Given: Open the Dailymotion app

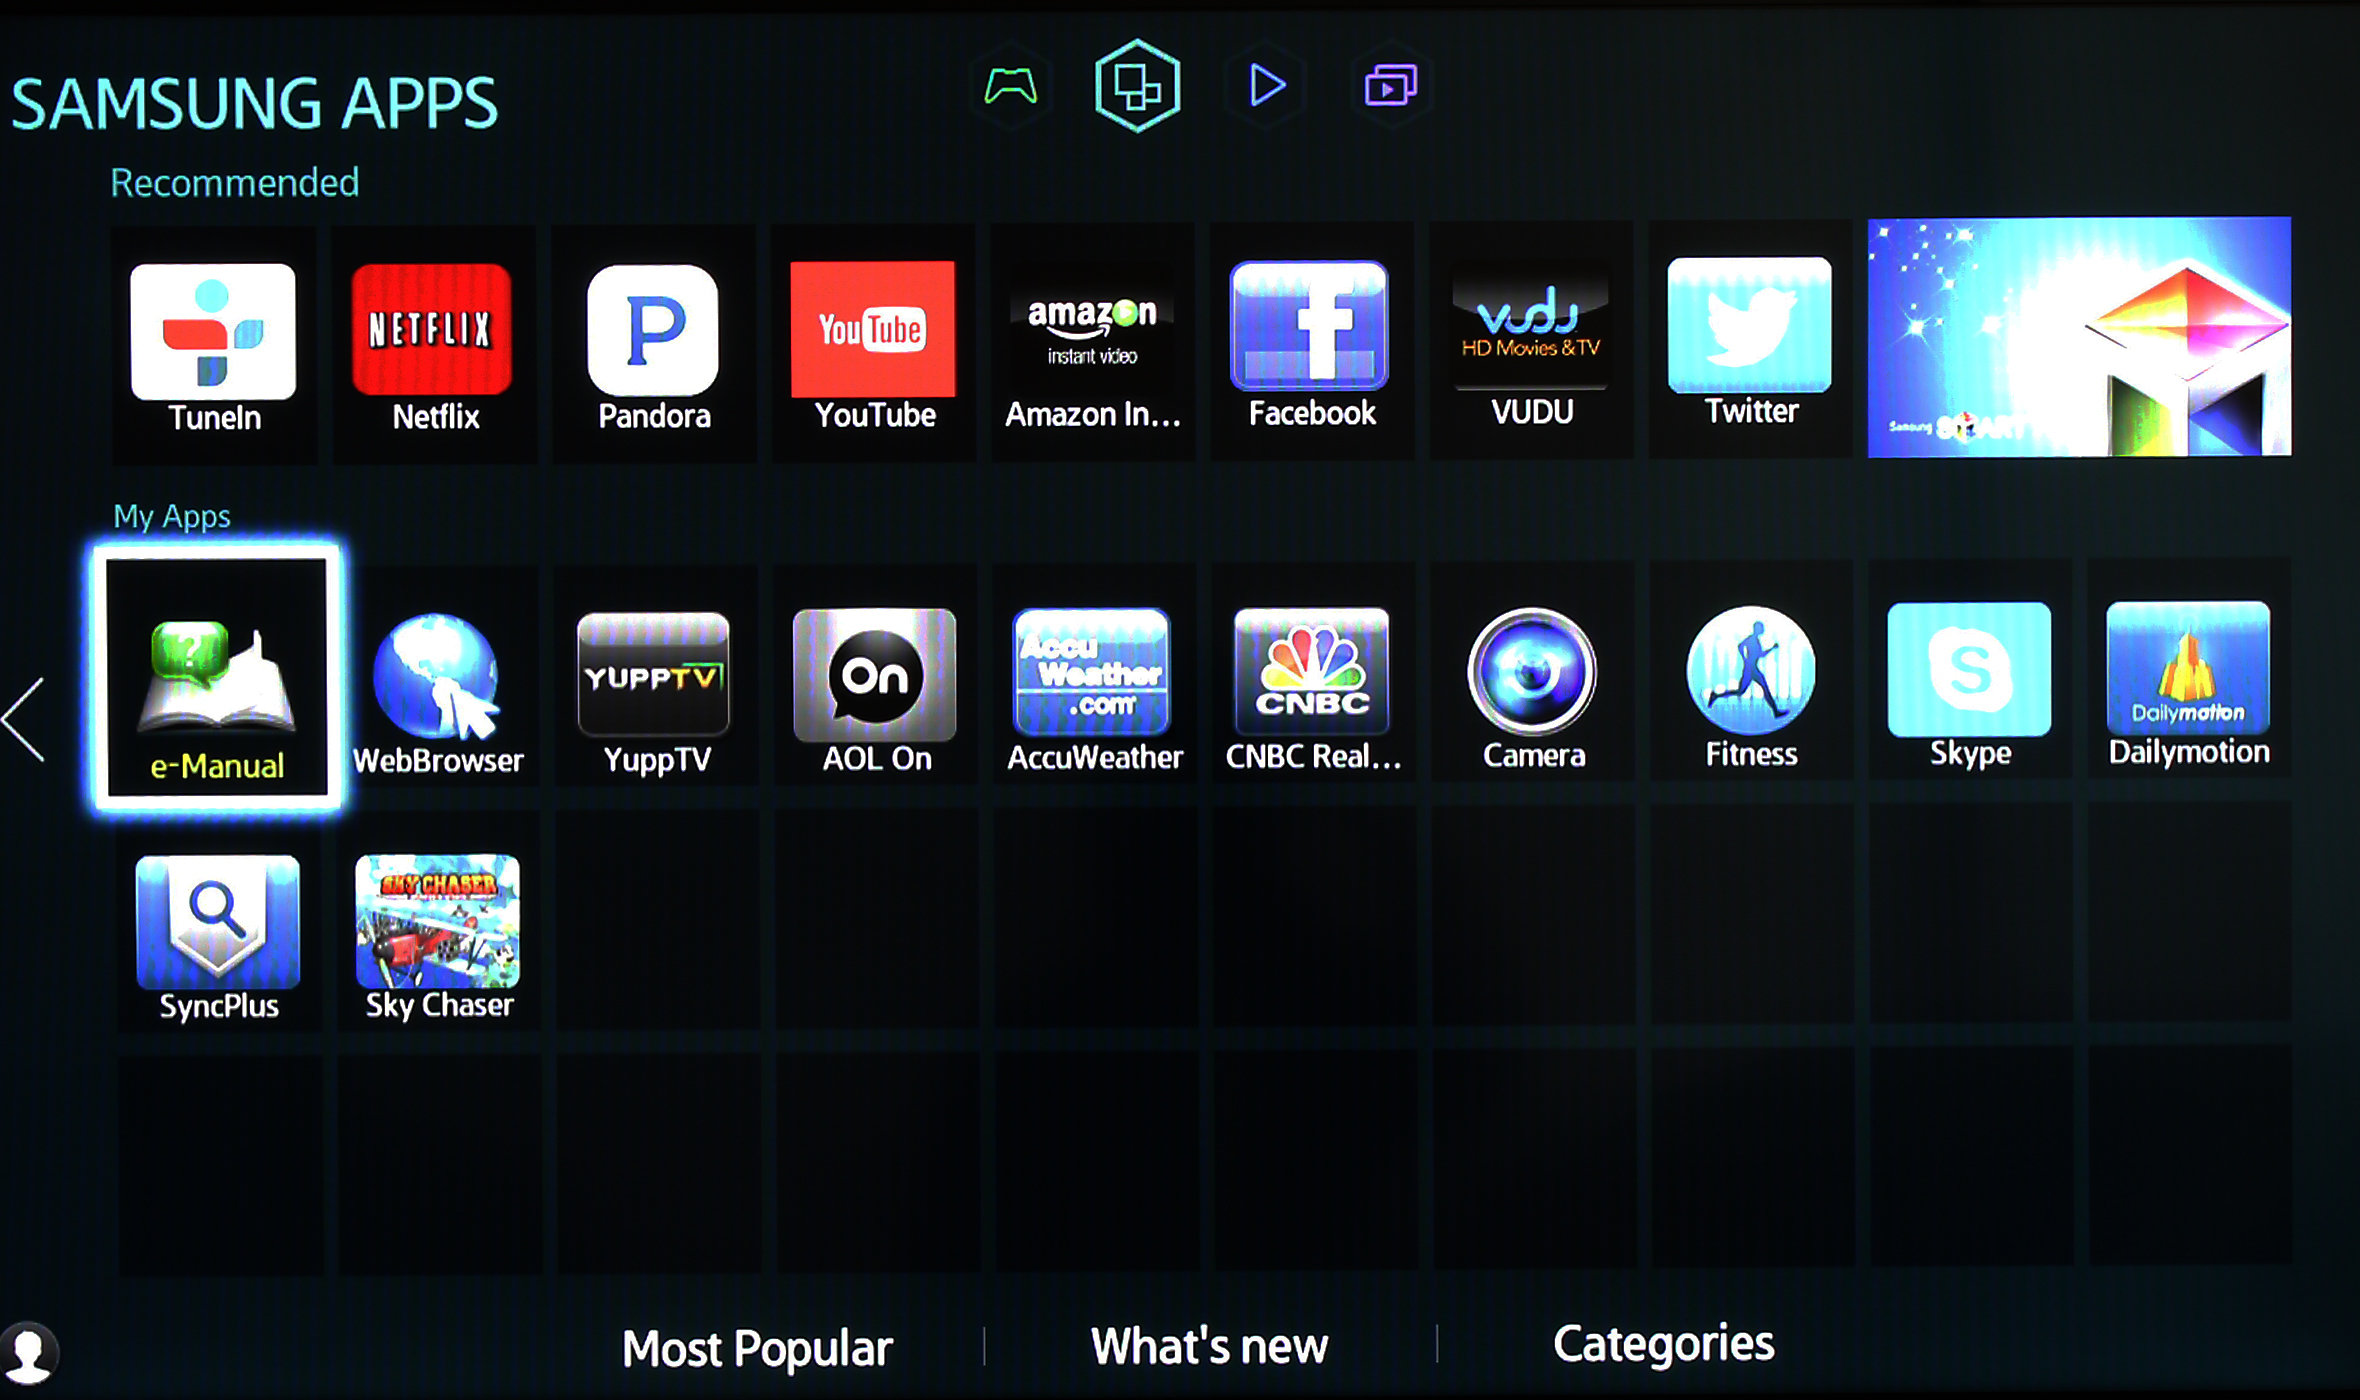Looking at the screenshot, I should pyautogui.click(x=2189, y=670).
